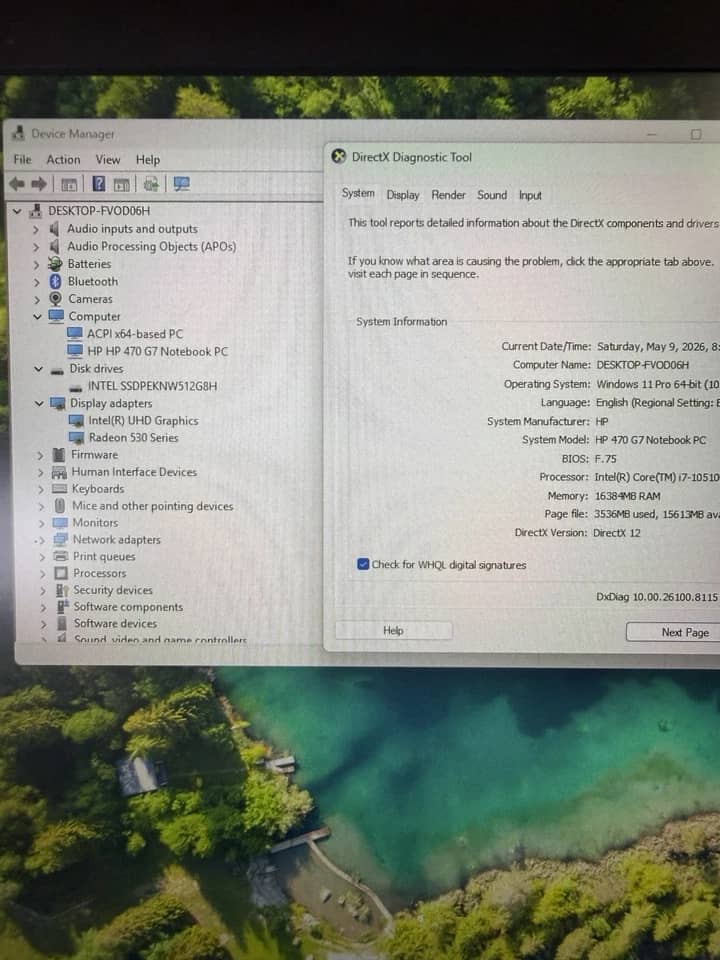Collapse the Display adapters node arrow
The image size is (720, 960).
(39, 403)
